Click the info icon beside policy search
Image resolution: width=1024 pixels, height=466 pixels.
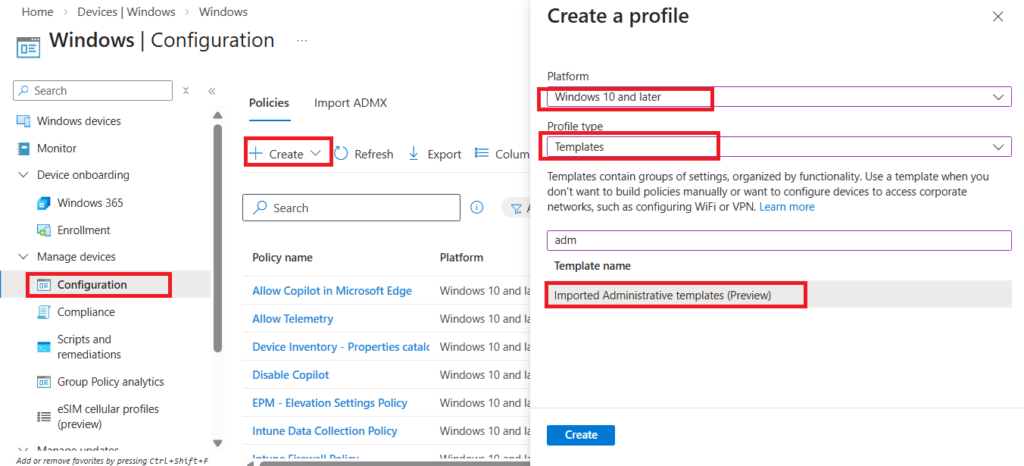(x=477, y=208)
